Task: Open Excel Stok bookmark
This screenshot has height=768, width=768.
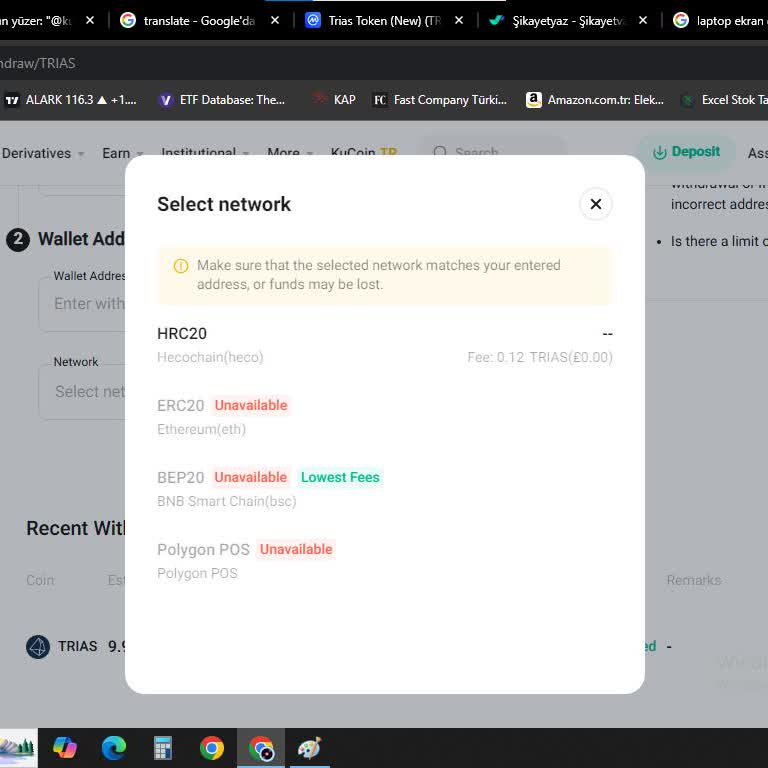Action: pos(724,100)
